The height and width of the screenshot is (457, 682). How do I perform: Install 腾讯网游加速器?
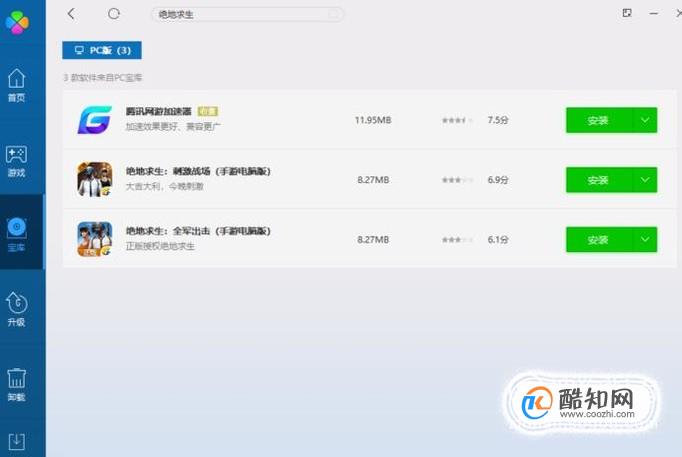click(599, 120)
